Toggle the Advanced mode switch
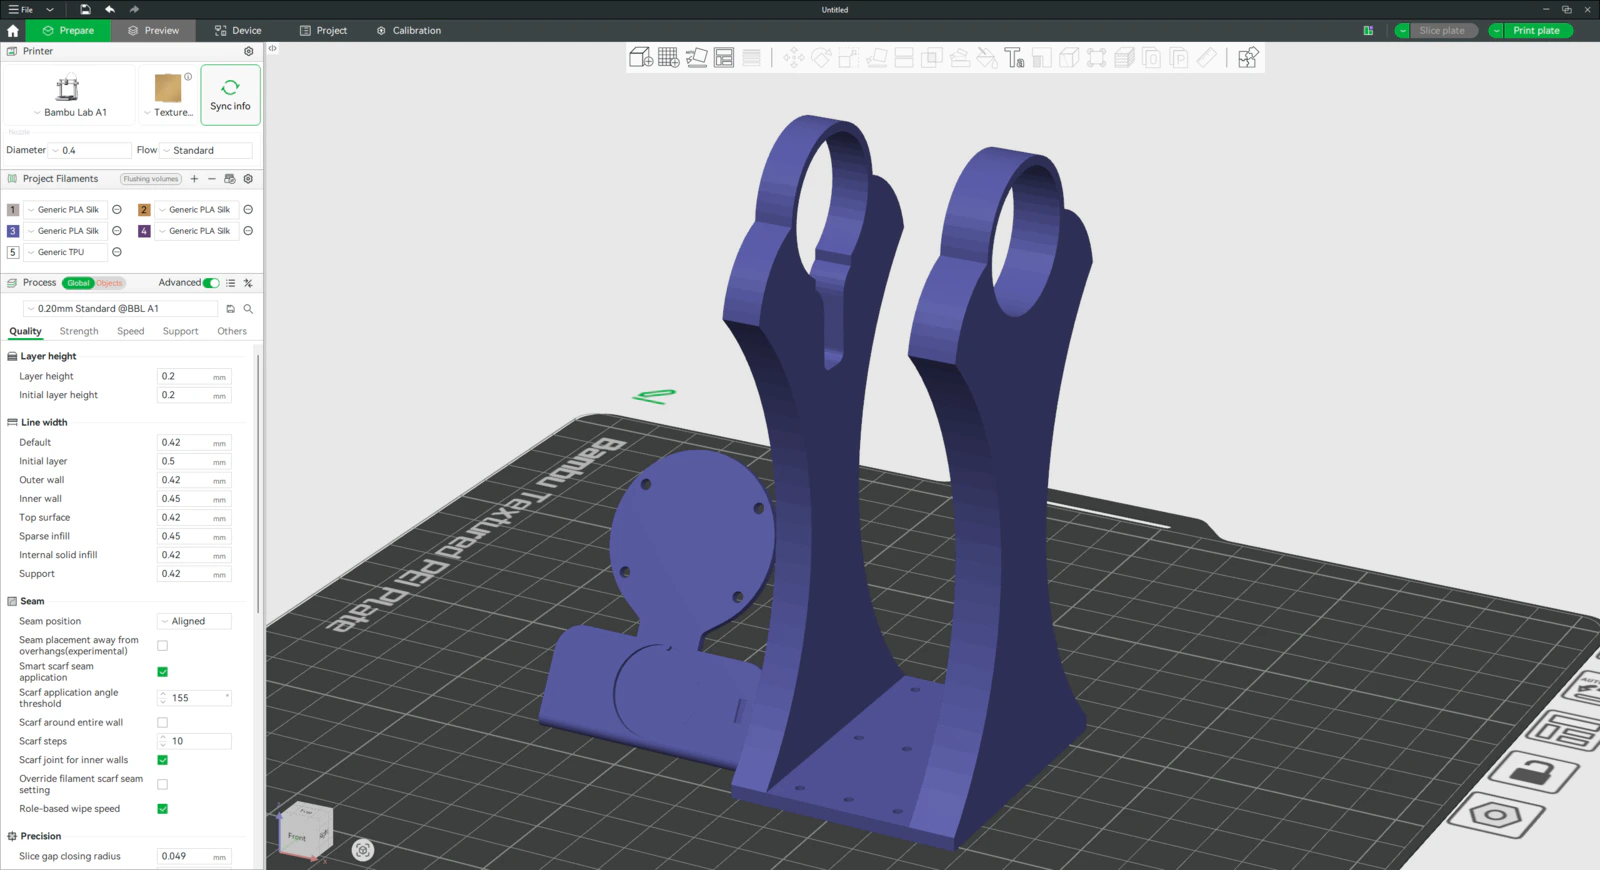 [211, 283]
